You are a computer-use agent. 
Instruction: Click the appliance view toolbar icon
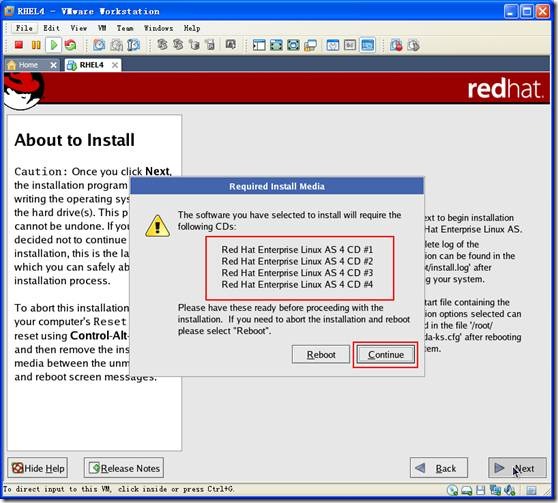click(x=350, y=45)
